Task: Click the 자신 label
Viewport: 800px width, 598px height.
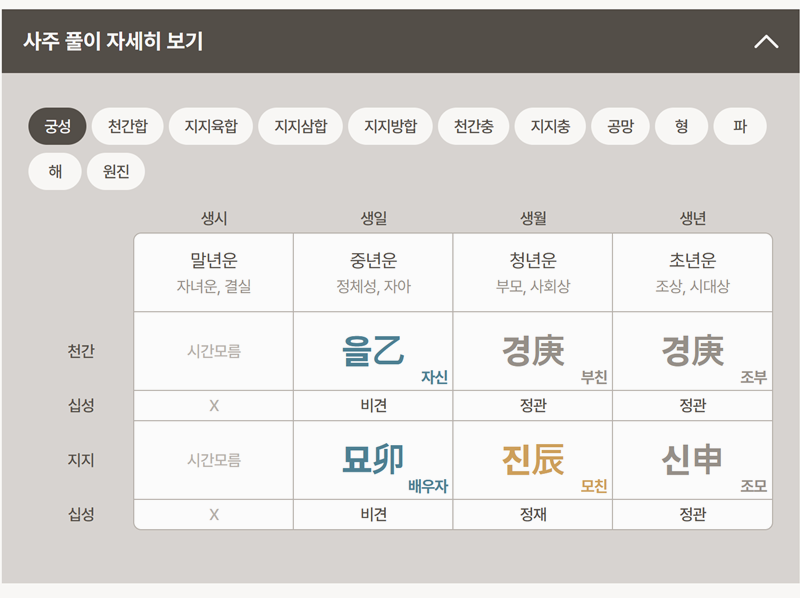Action: pos(434,377)
